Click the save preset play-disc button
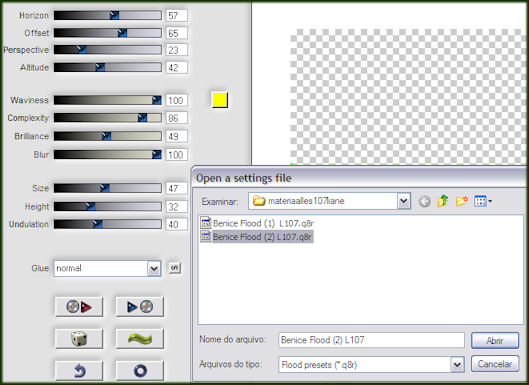This screenshot has height=385, width=529. tap(140, 307)
